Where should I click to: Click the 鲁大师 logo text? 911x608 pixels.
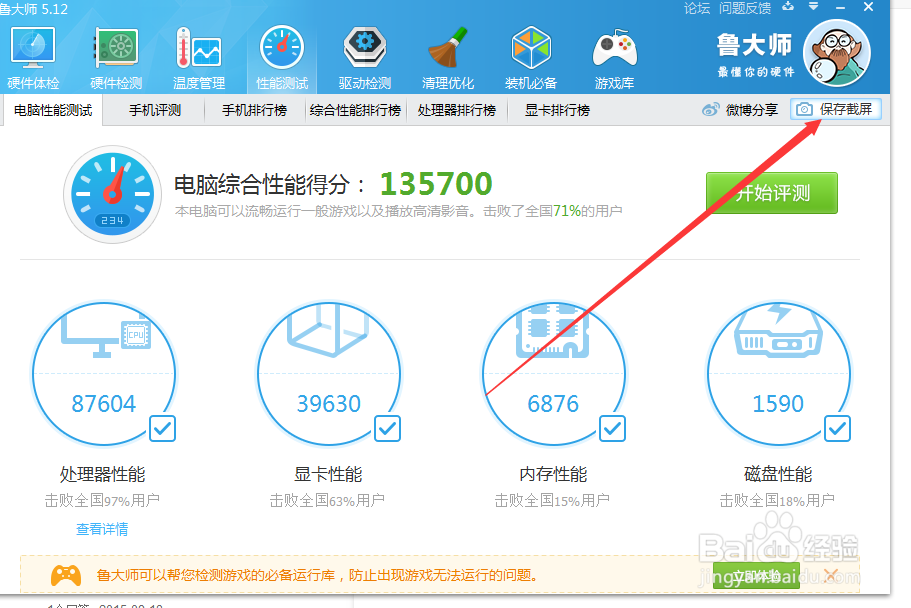(x=755, y=45)
